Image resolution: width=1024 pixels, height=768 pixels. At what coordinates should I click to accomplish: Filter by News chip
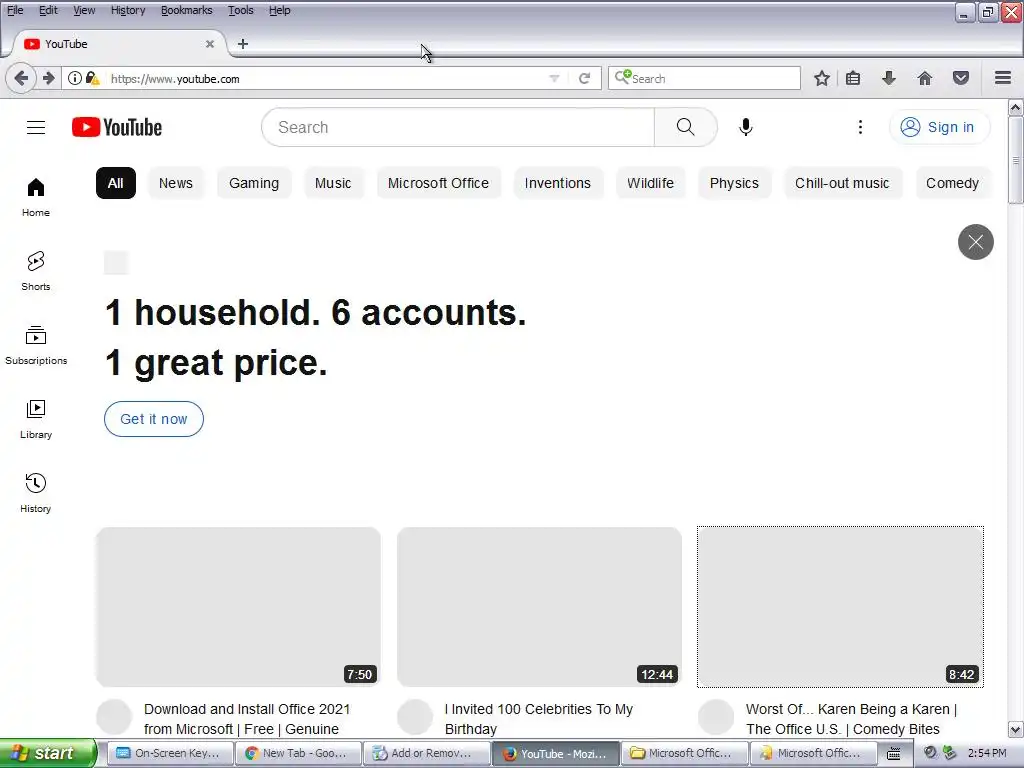point(176,184)
